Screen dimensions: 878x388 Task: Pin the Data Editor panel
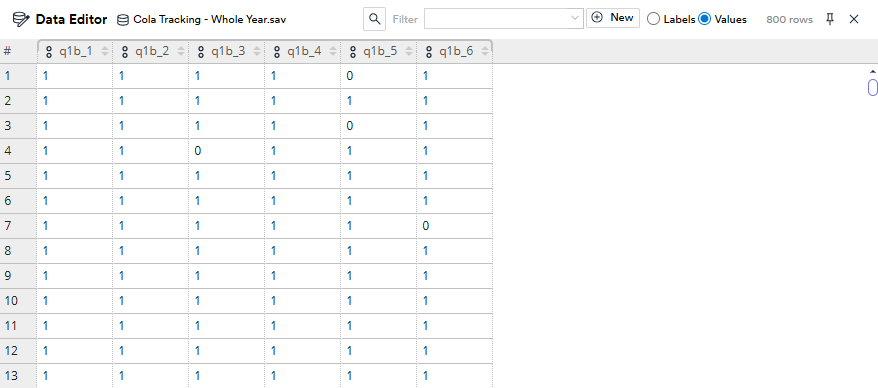click(x=830, y=19)
